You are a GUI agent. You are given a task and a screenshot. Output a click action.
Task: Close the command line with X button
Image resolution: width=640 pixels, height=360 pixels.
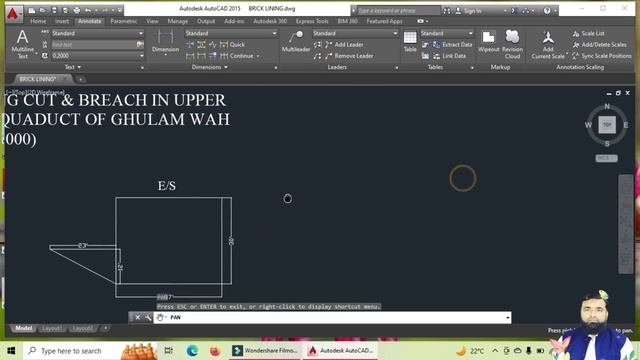pyautogui.click(x=138, y=317)
